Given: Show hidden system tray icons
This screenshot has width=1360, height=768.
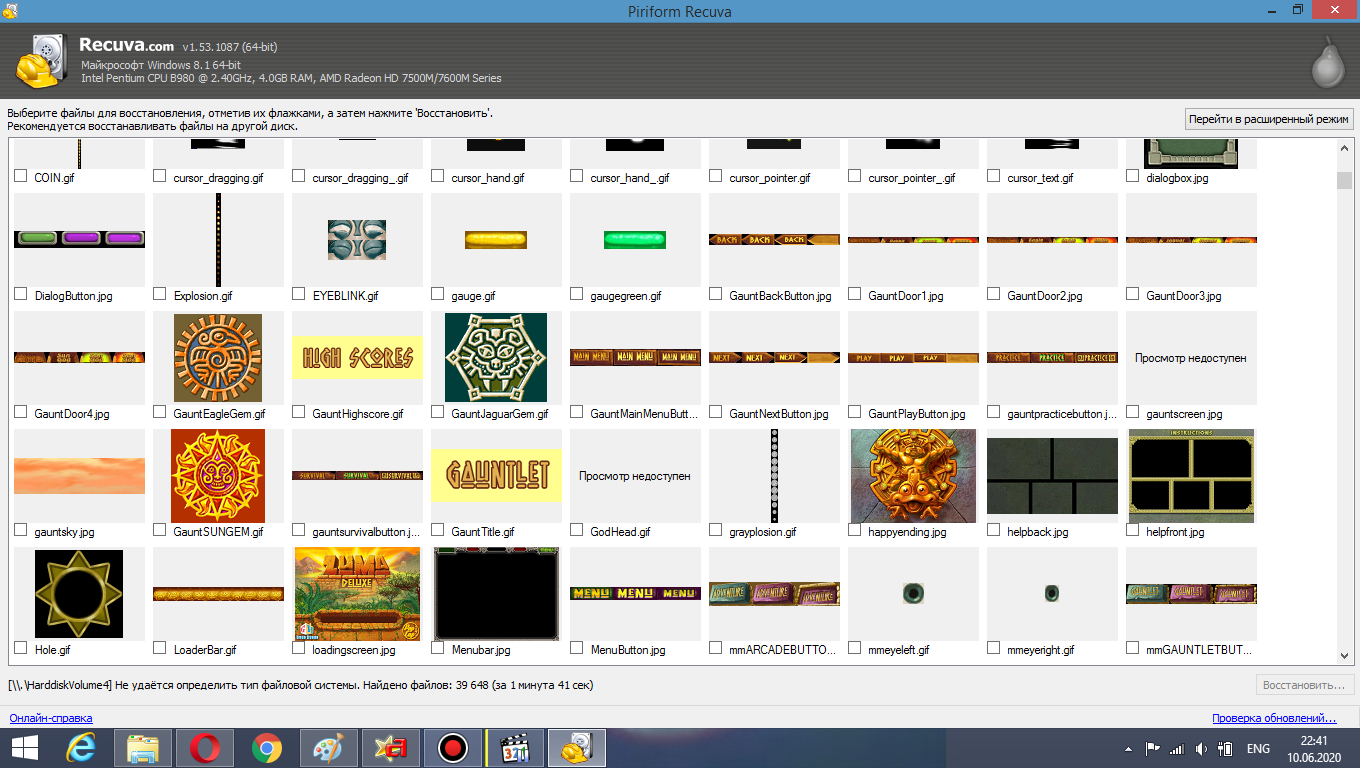Looking at the screenshot, I should click(1129, 748).
